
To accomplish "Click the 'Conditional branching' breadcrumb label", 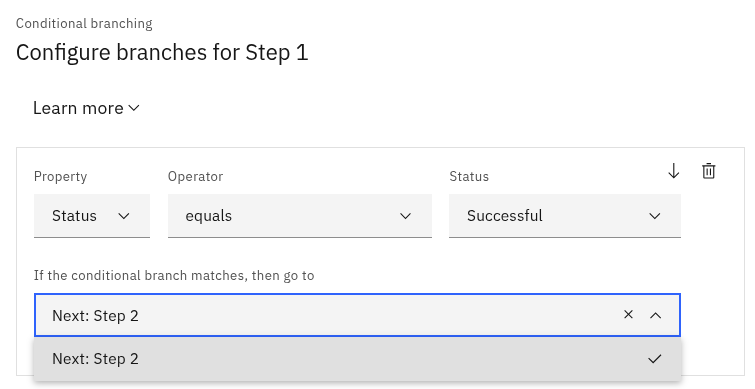I will coord(84,24).
